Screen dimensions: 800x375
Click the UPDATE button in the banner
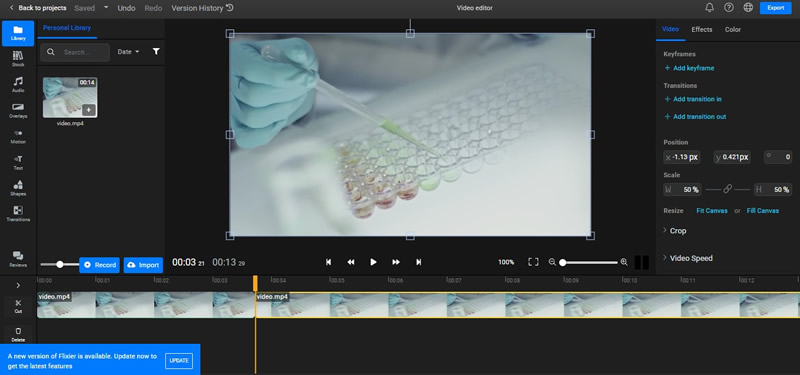(x=179, y=361)
